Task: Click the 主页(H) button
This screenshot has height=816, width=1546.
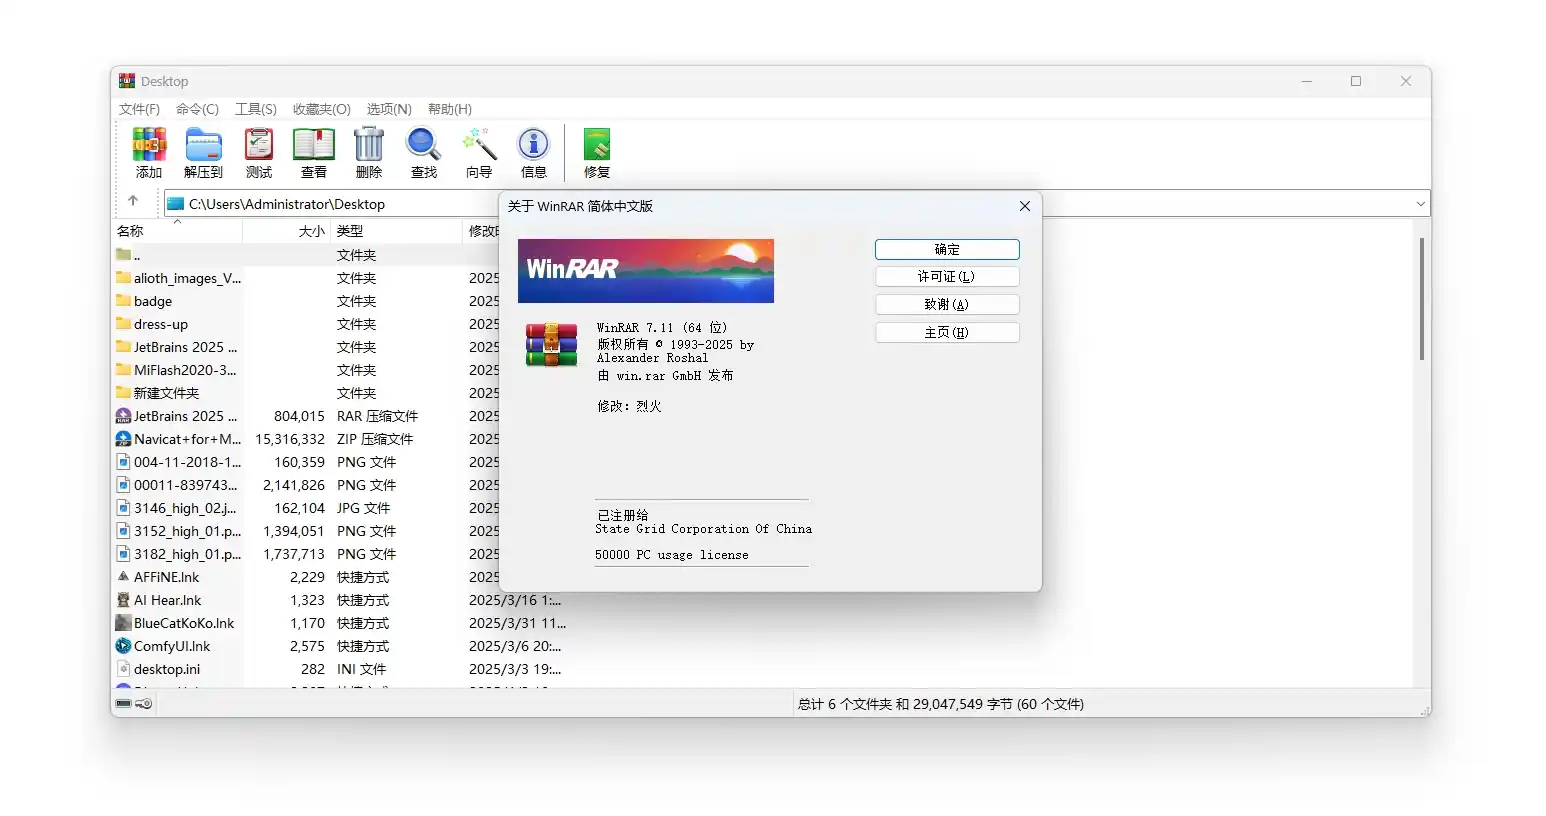Action: (947, 333)
